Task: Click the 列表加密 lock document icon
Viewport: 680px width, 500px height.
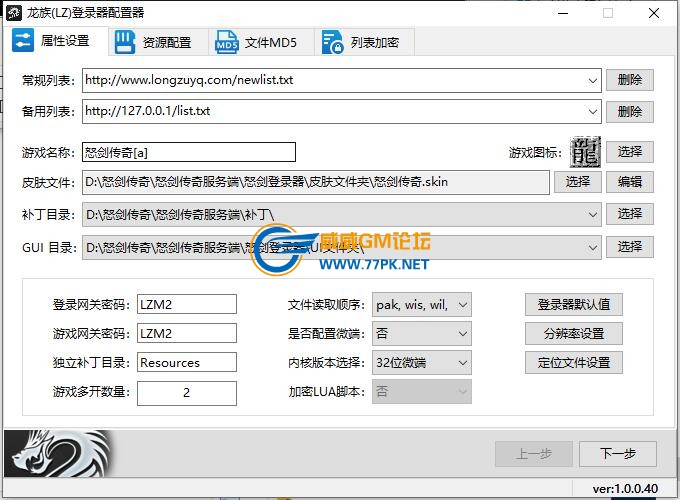Action: (x=333, y=42)
